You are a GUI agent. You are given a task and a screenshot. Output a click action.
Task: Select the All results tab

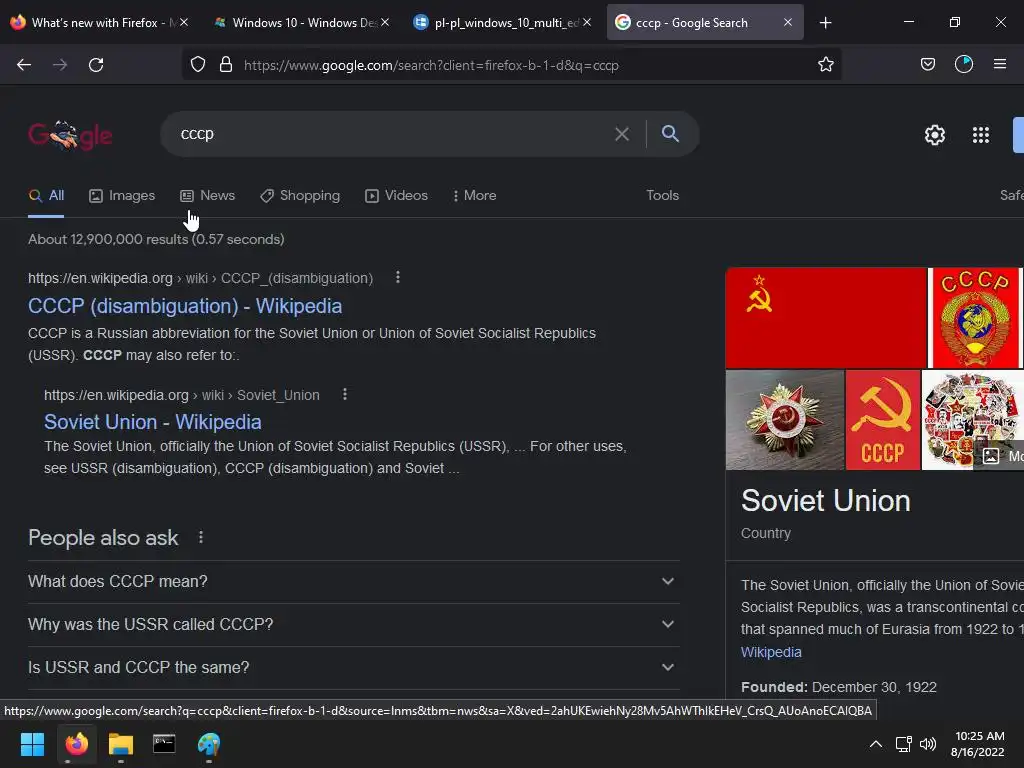tap(46, 195)
